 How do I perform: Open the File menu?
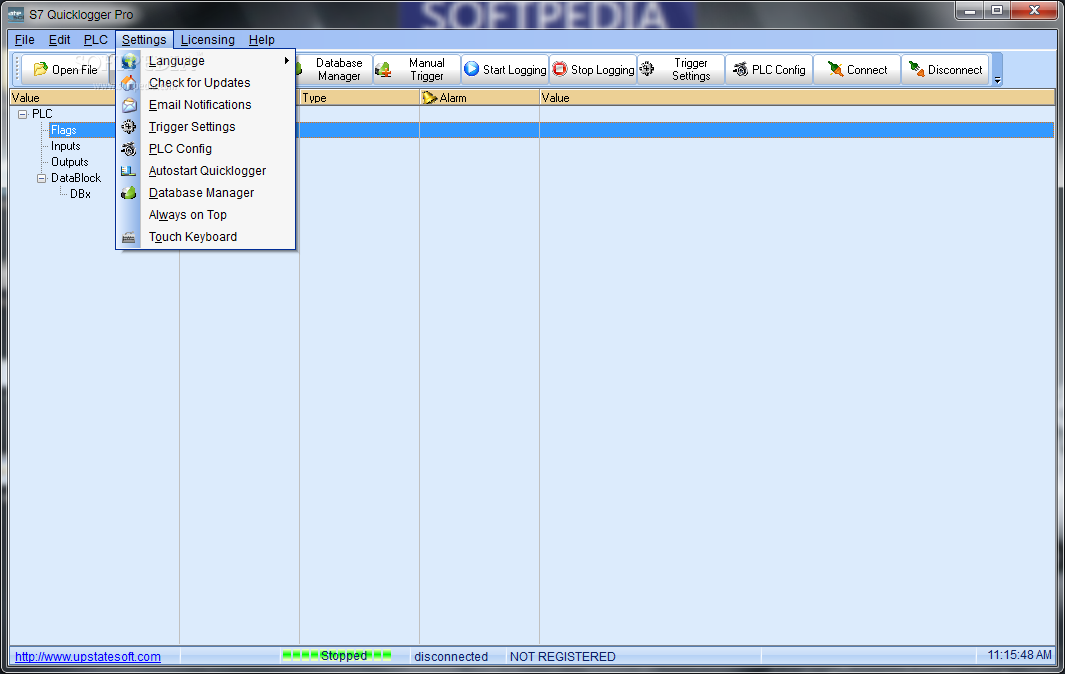tap(24, 39)
